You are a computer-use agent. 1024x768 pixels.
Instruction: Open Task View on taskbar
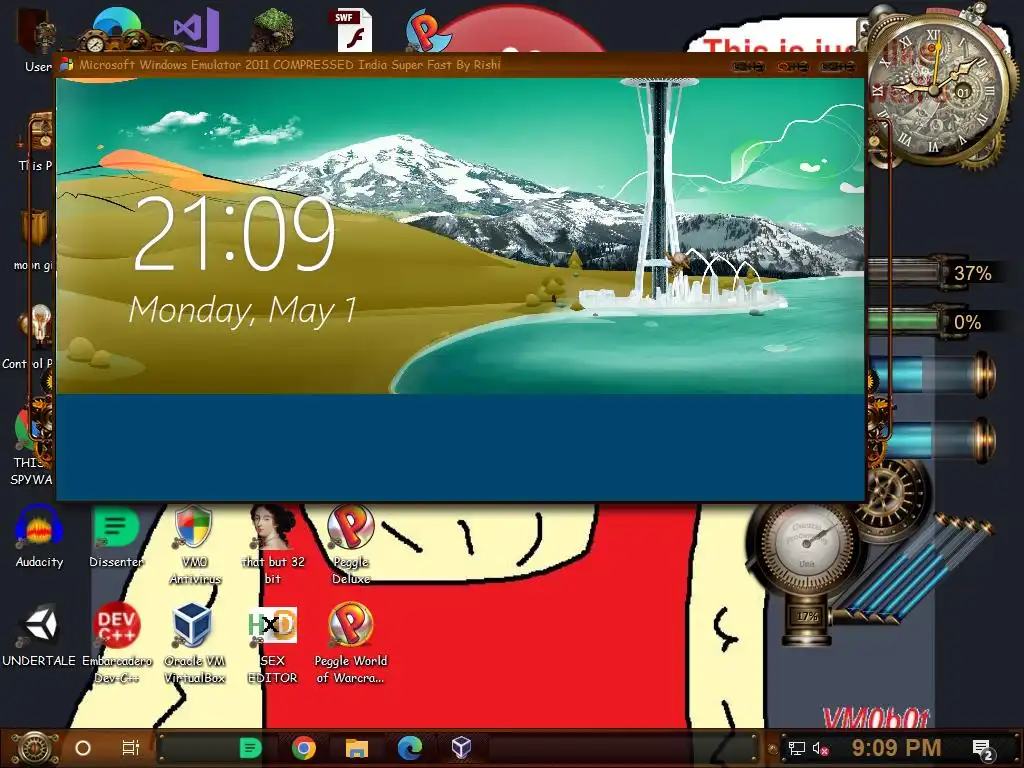pyautogui.click(x=131, y=748)
